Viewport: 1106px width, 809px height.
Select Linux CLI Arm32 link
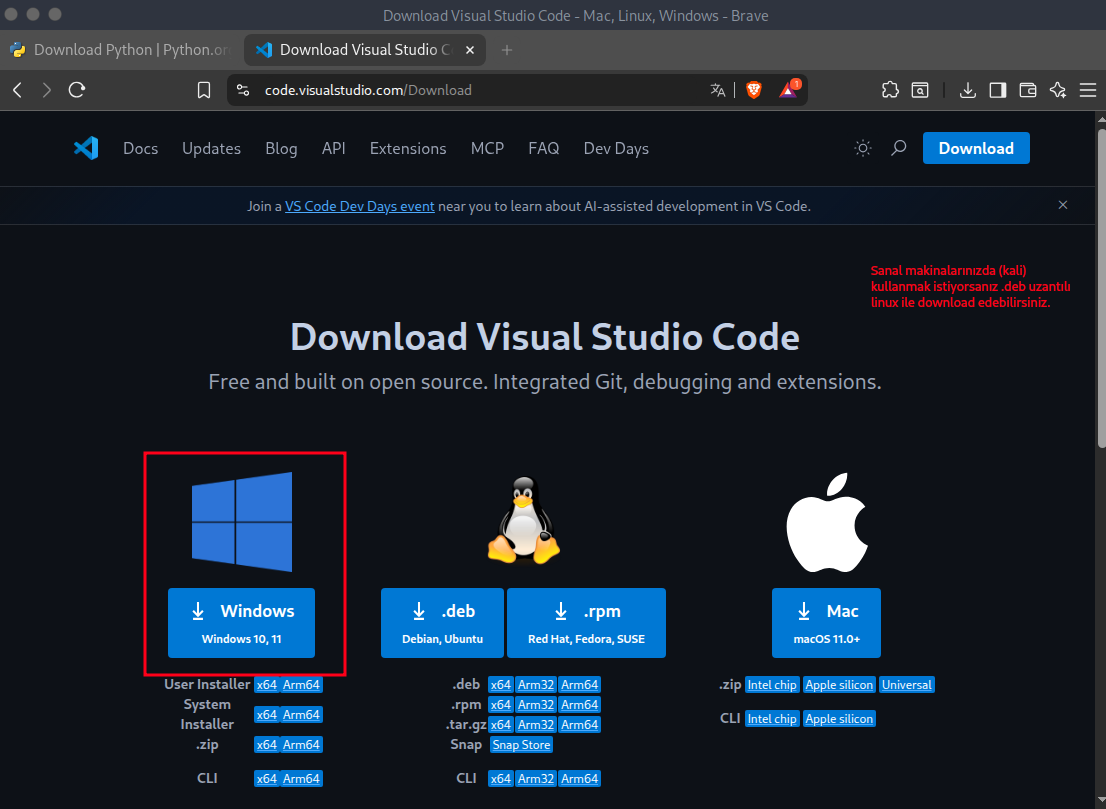536,779
